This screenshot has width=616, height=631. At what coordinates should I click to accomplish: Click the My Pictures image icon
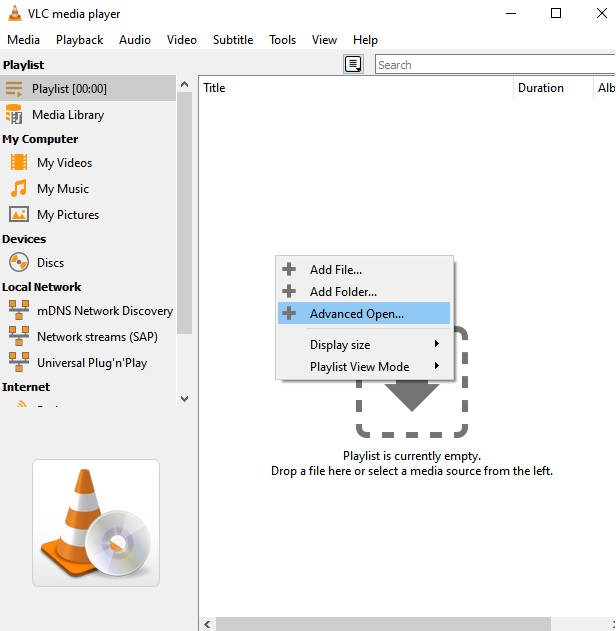pos(19,214)
